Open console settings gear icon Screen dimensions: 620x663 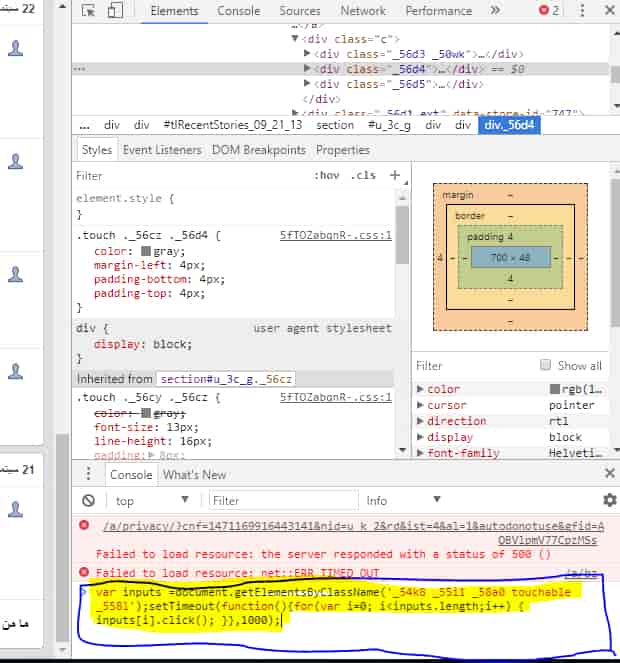pos(609,500)
